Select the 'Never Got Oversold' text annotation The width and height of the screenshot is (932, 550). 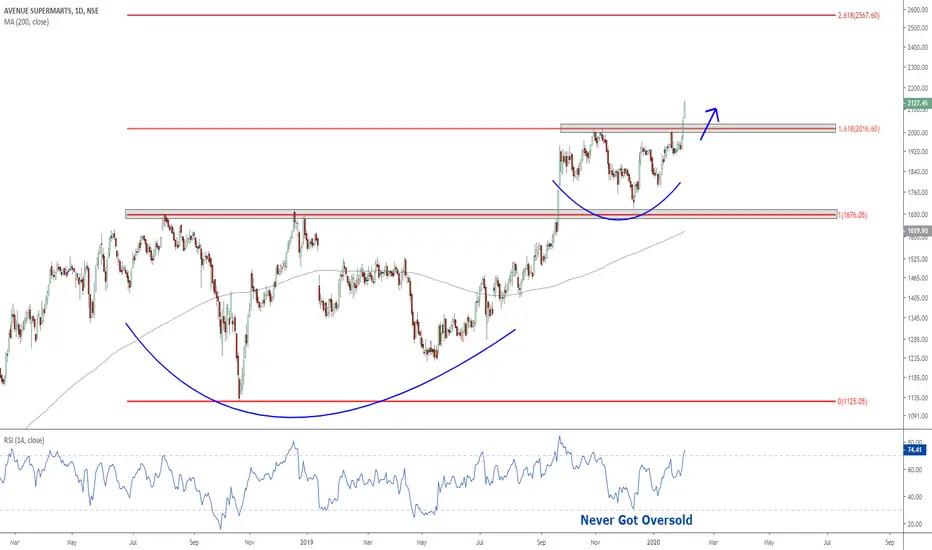(636, 520)
